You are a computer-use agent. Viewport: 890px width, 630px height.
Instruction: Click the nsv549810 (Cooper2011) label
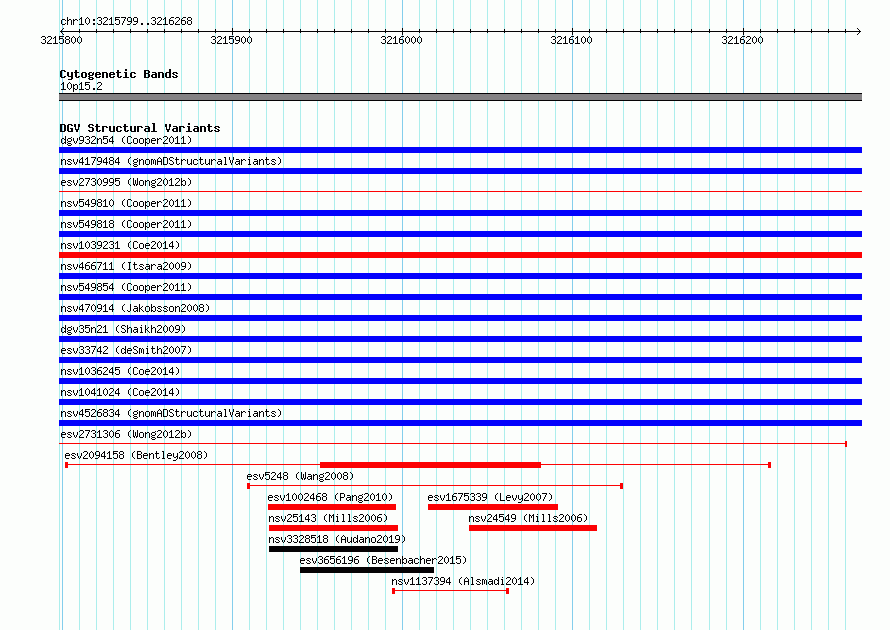[126, 203]
